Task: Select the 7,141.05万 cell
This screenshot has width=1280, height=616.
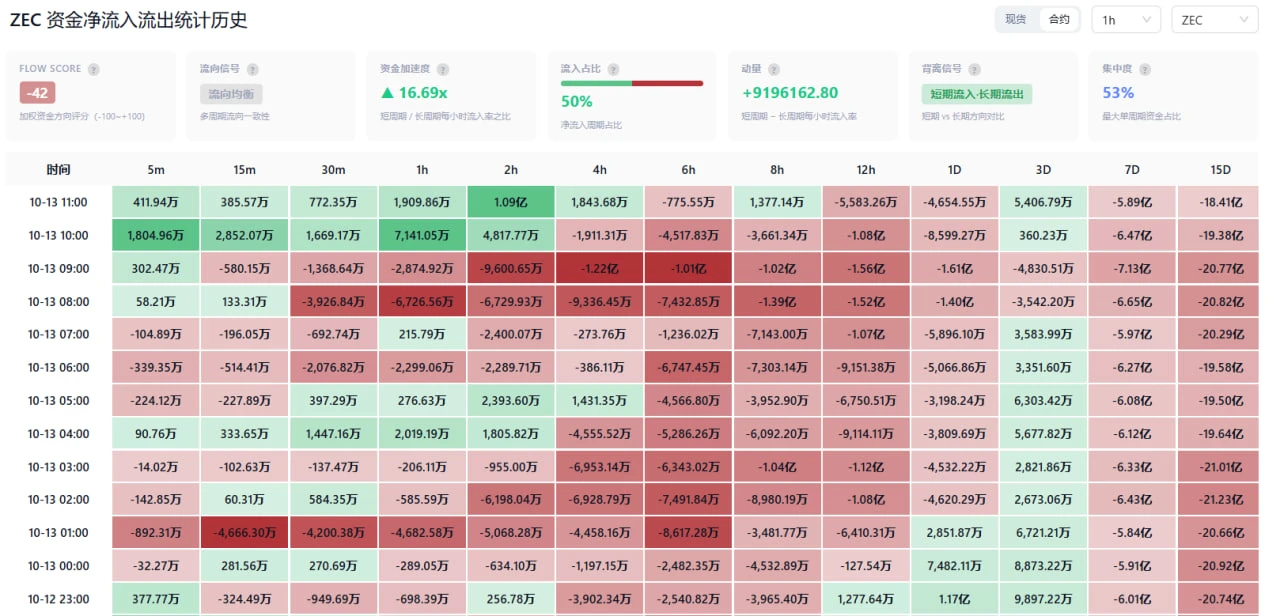Action: 422,235
